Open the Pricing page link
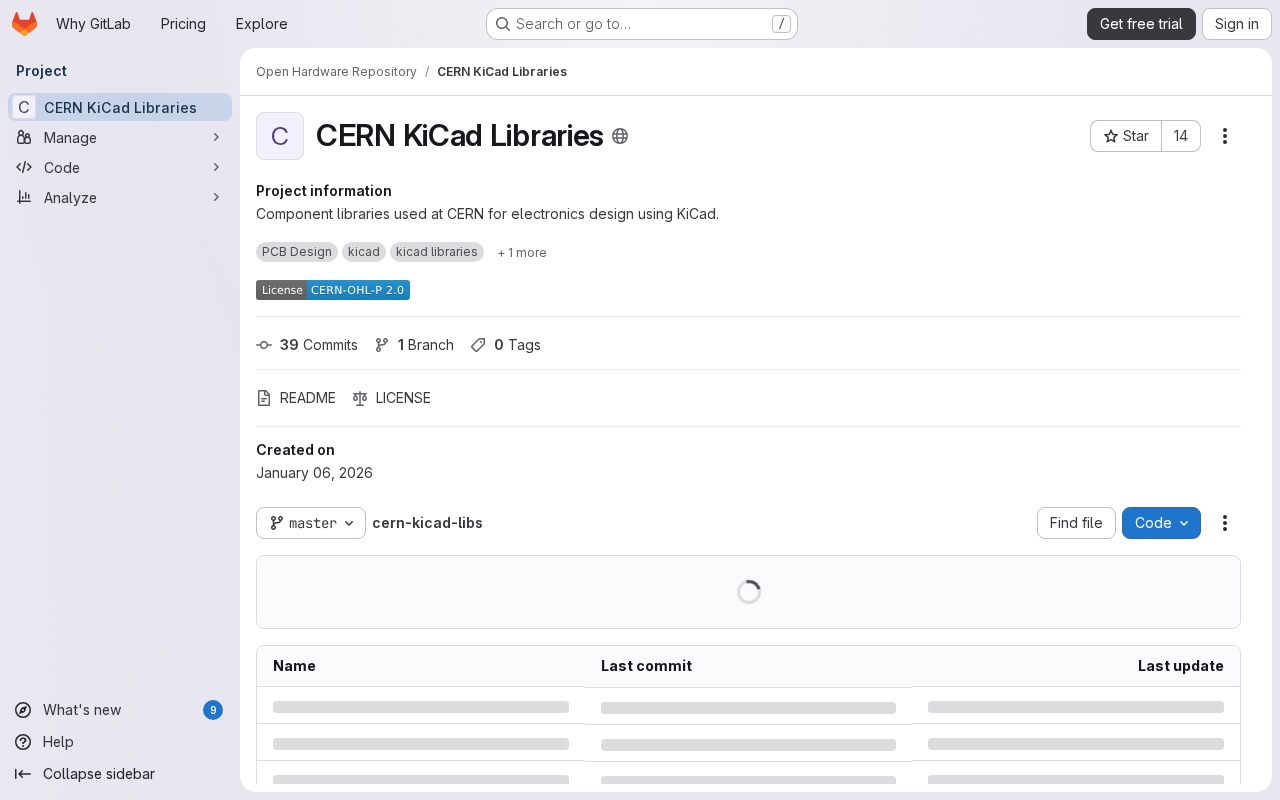This screenshot has width=1280, height=800. 183,24
